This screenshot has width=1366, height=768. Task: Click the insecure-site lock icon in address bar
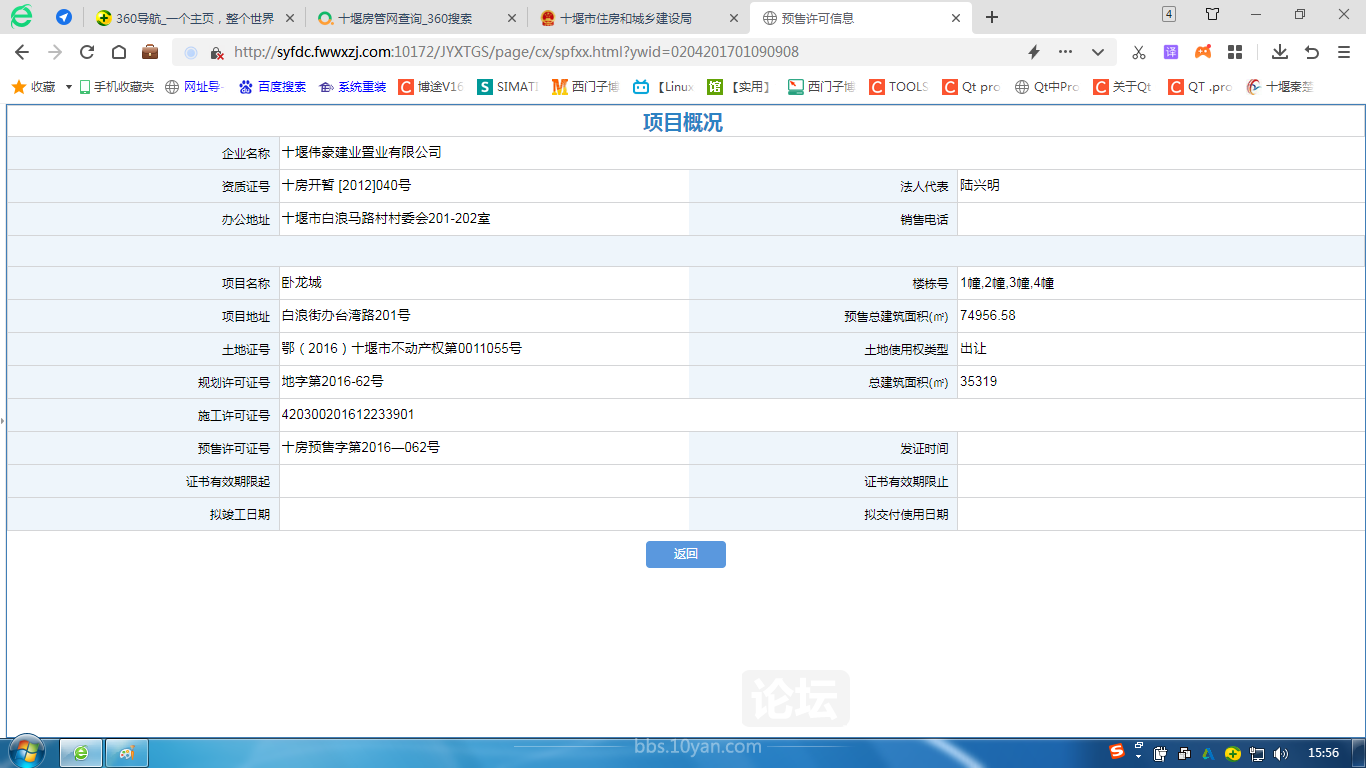[x=217, y=52]
